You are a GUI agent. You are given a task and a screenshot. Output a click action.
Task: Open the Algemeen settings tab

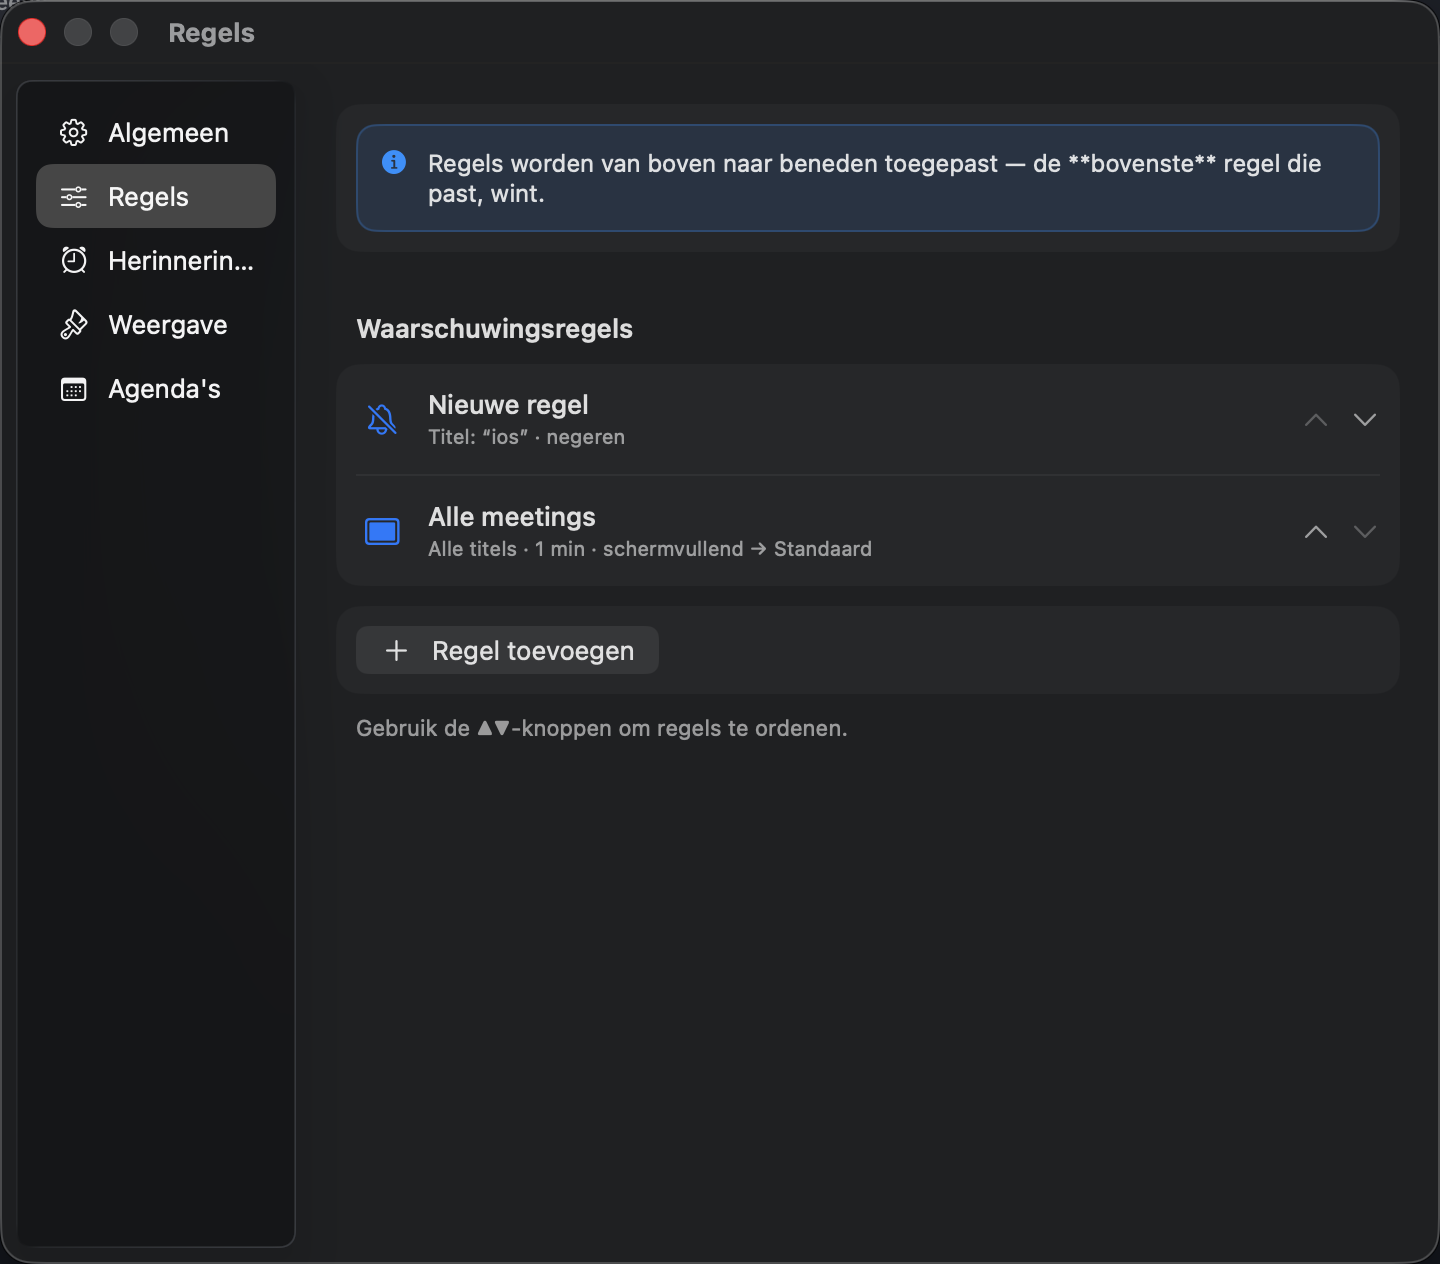tap(156, 133)
